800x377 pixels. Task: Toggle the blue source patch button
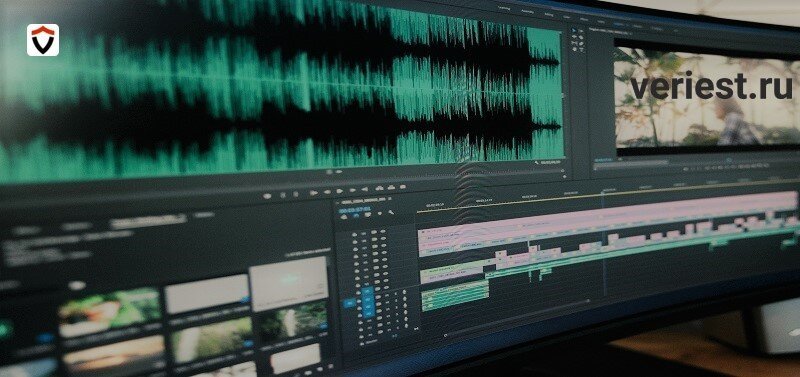[x=349, y=304]
